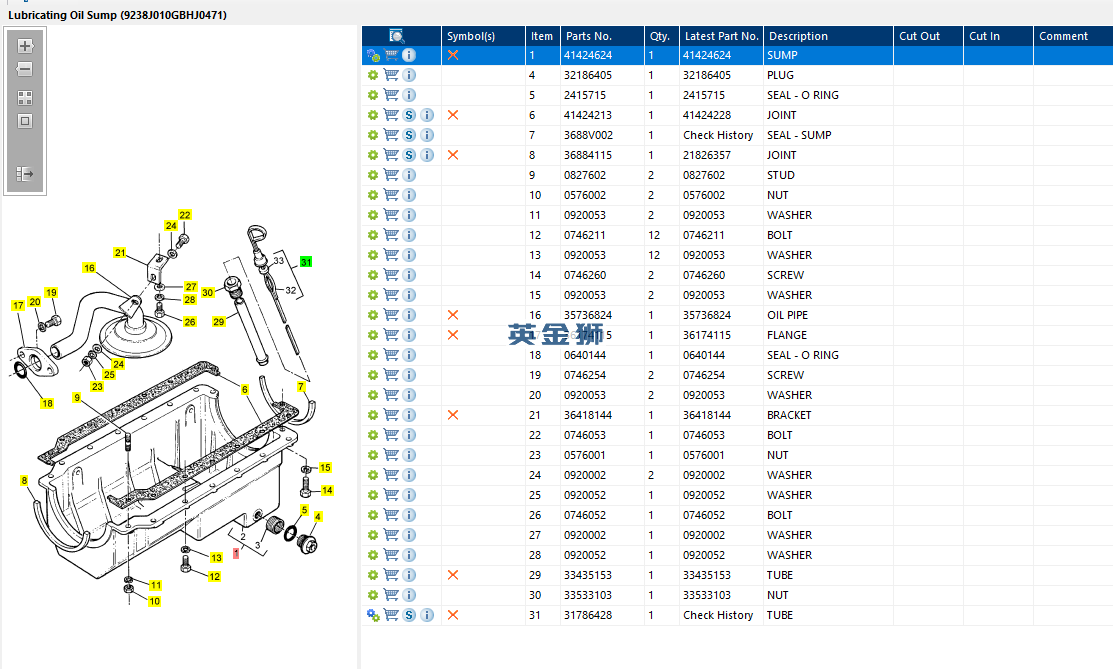Screen dimensions: 1113x669
Task: Select callout 18 on the diagram
Action: pyautogui.click(x=47, y=403)
